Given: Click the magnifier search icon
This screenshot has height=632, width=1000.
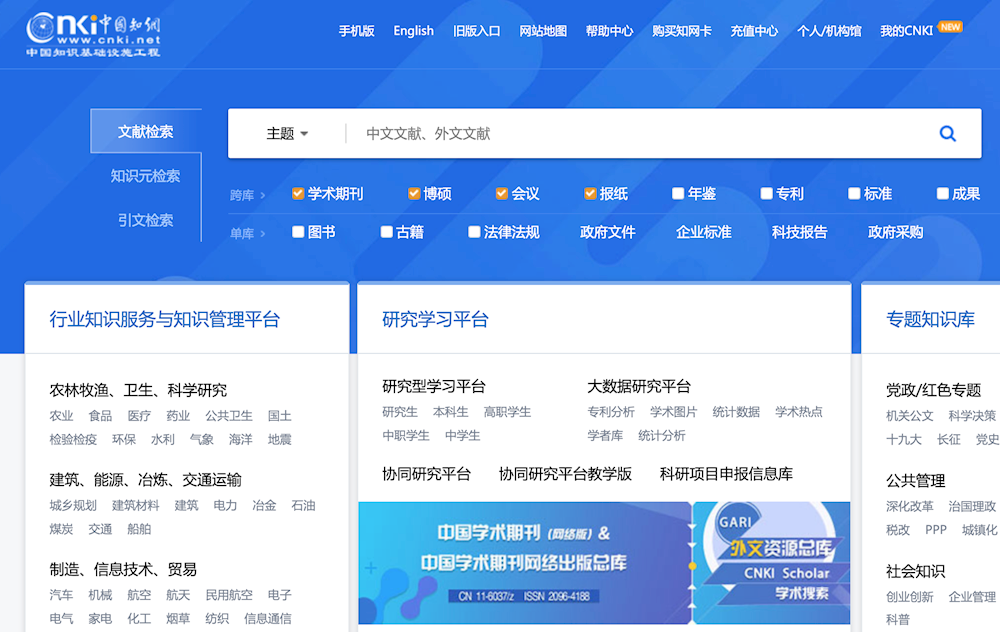Looking at the screenshot, I should [x=948, y=133].
